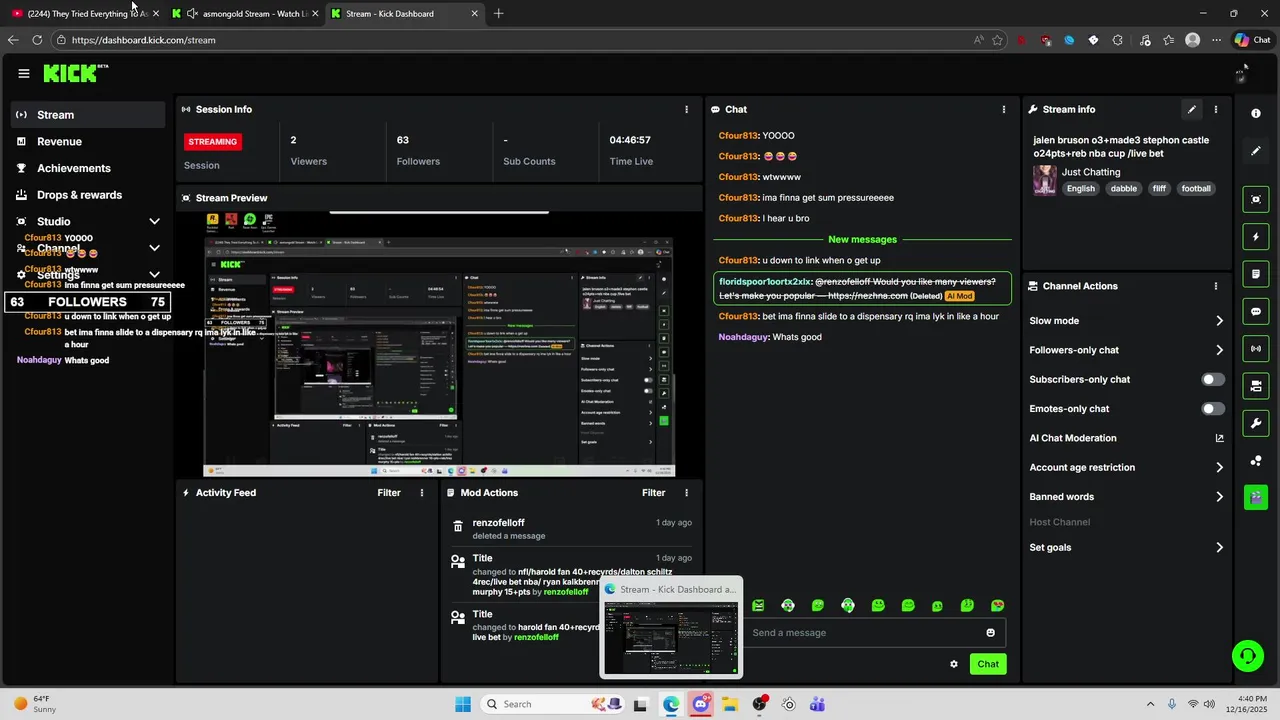
Task: Refresh the browser page
Action: (x=37, y=40)
